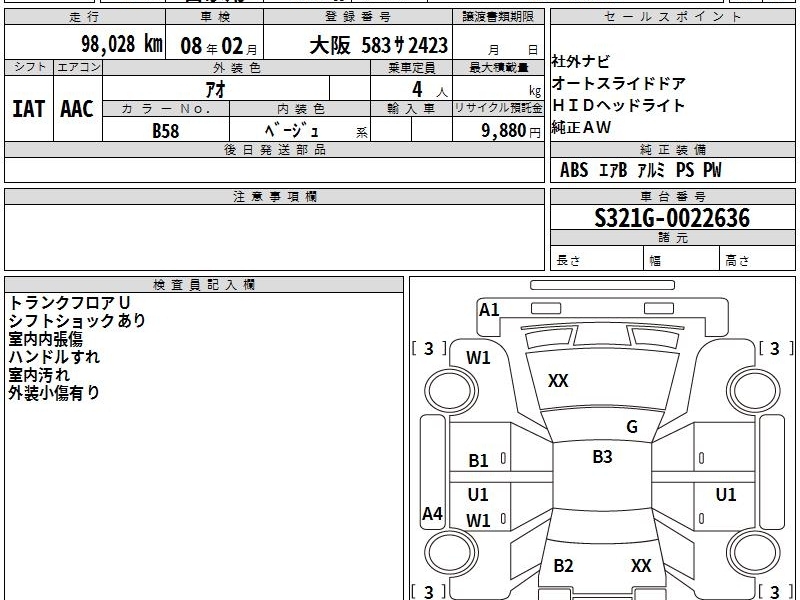Click the A1 mark on front bumper
This screenshot has height=600, width=800.
pyautogui.click(x=489, y=310)
